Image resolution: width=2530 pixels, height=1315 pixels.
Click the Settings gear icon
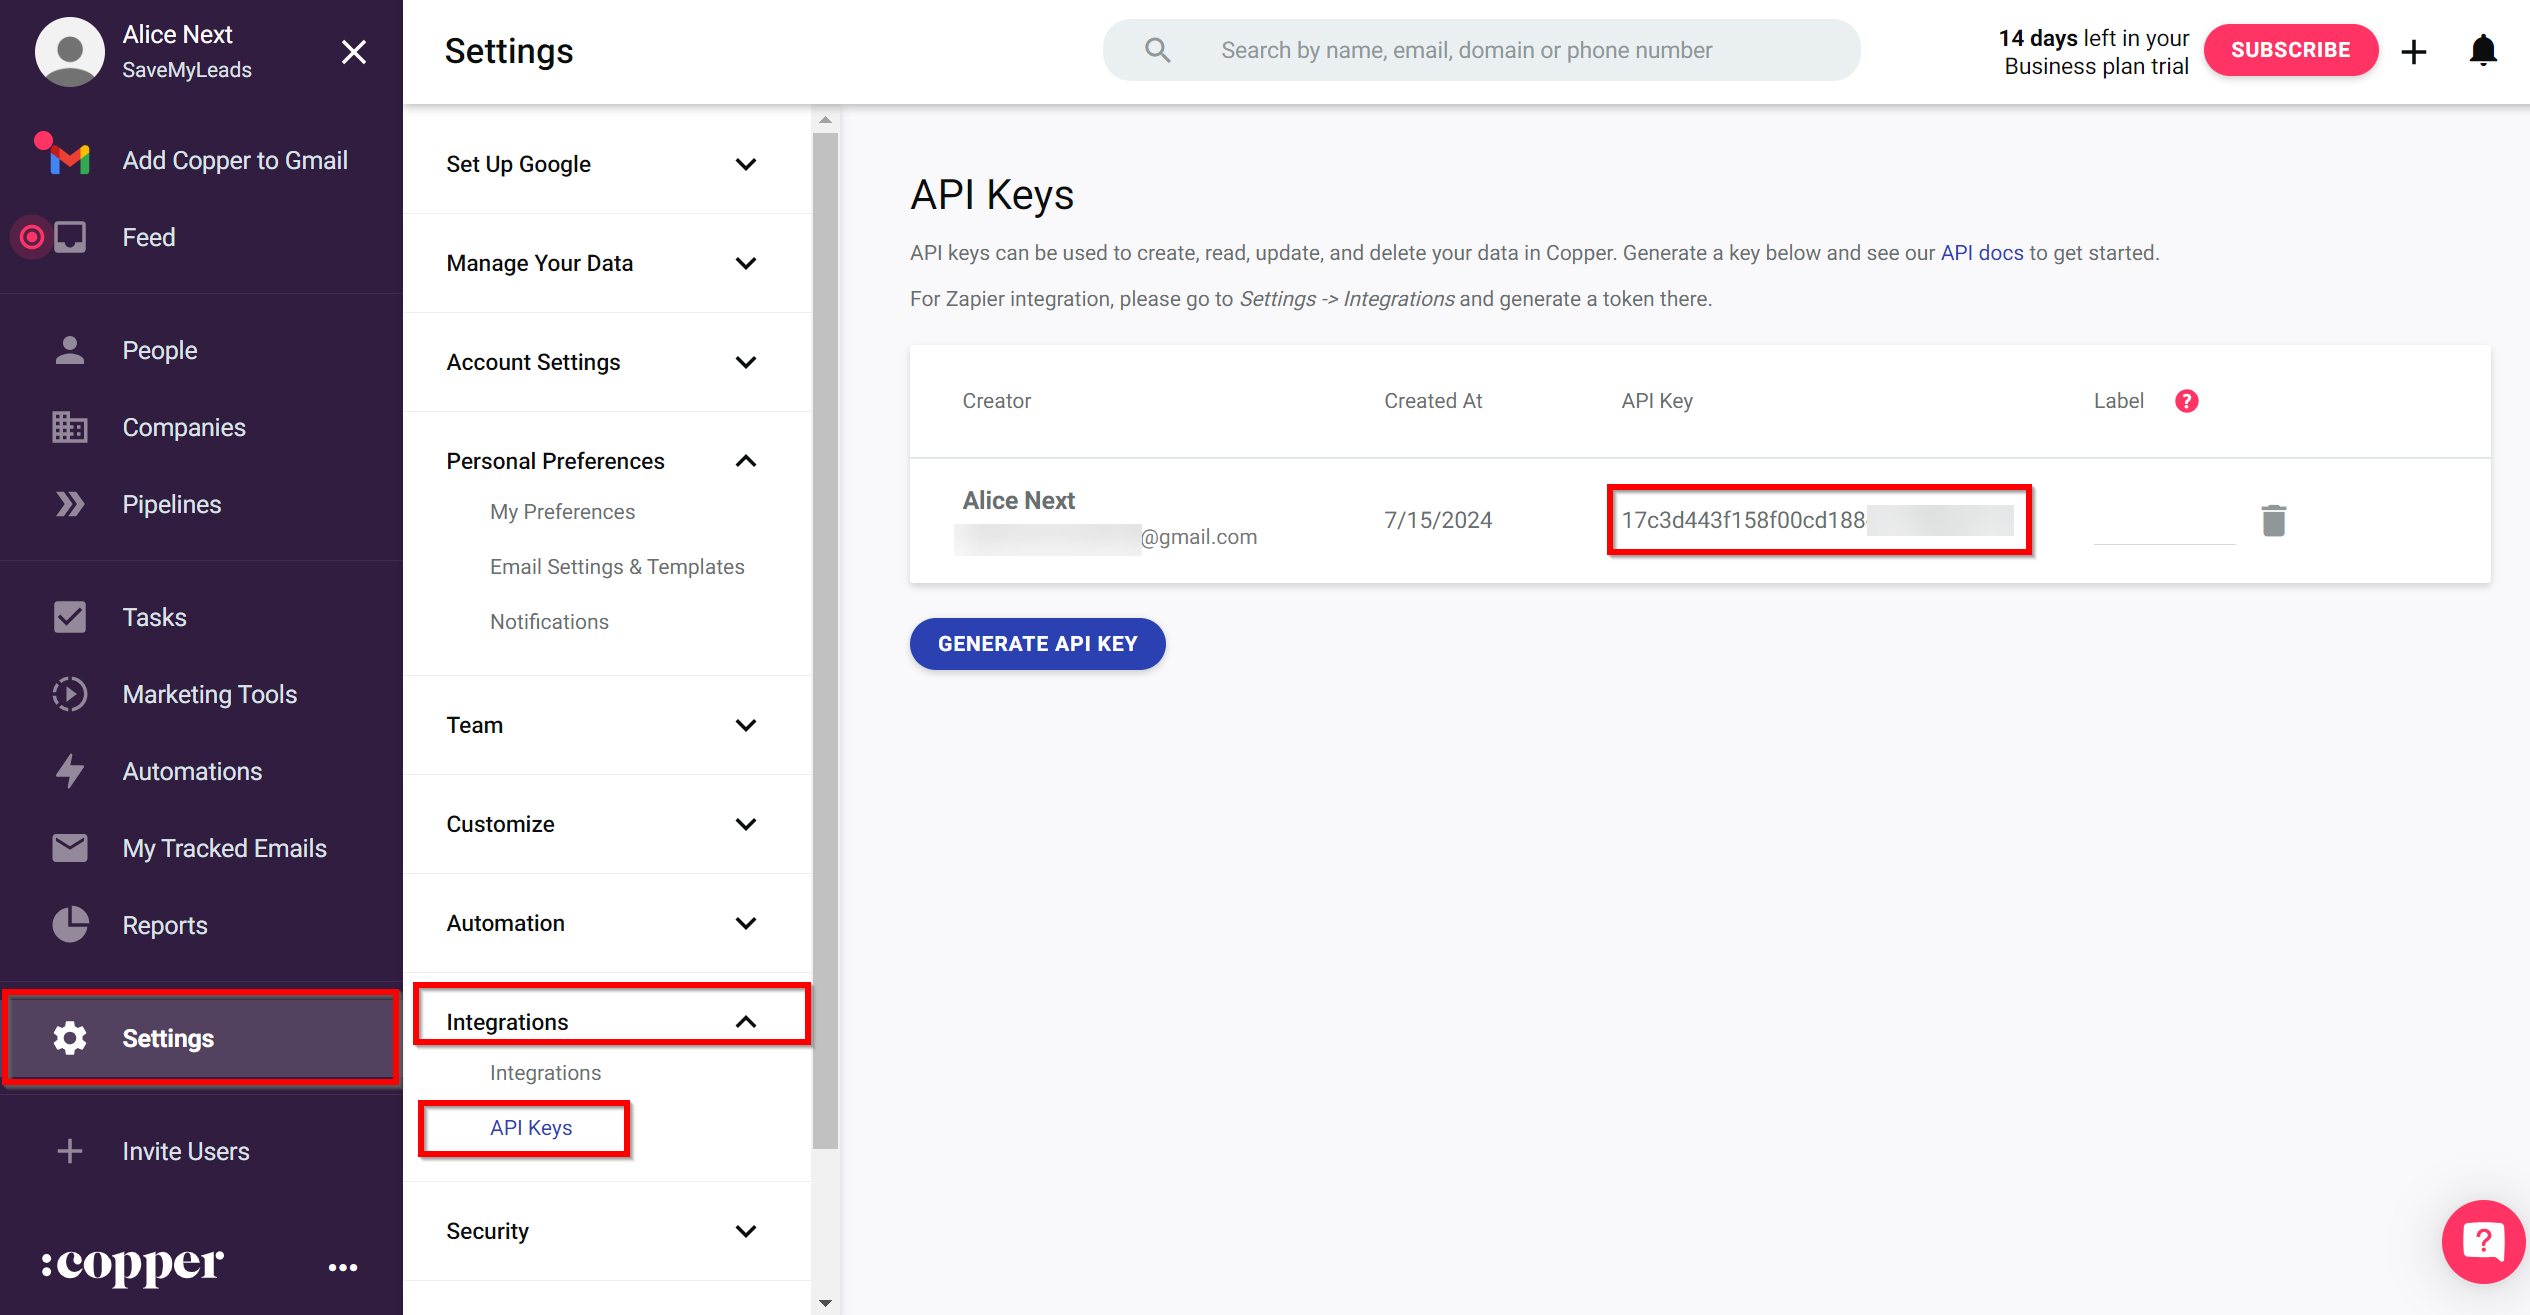tap(70, 1038)
